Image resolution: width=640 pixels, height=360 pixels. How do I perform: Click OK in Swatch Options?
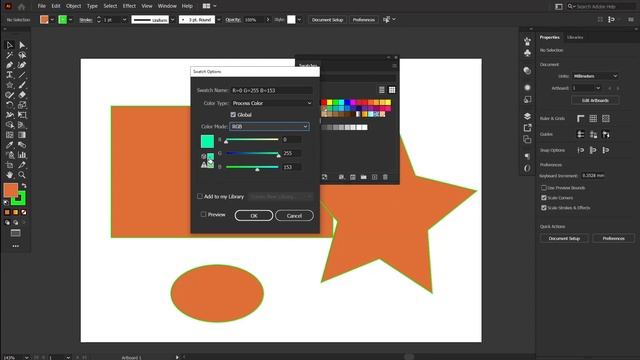(254, 216)
